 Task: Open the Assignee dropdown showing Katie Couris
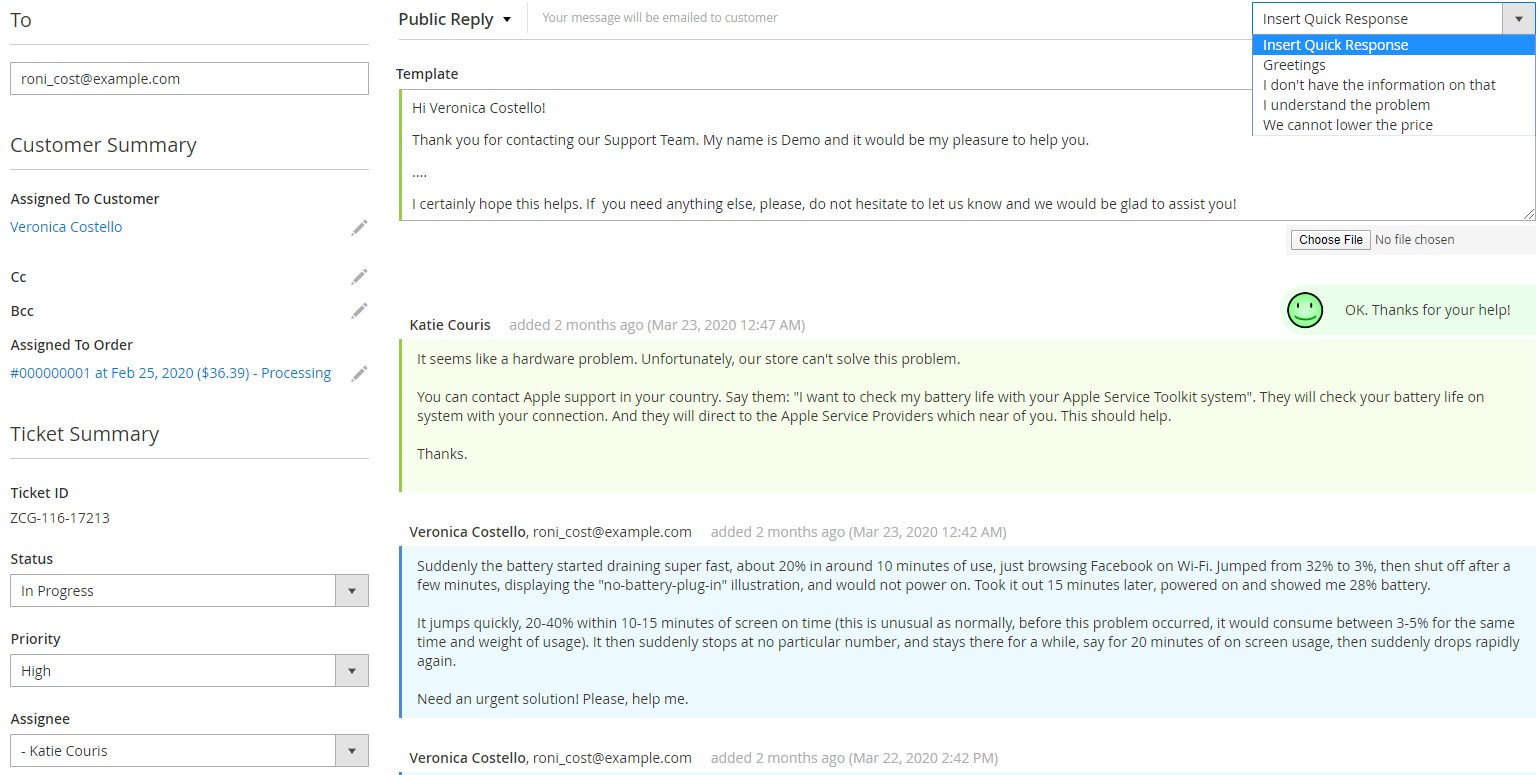click(189, 751)
